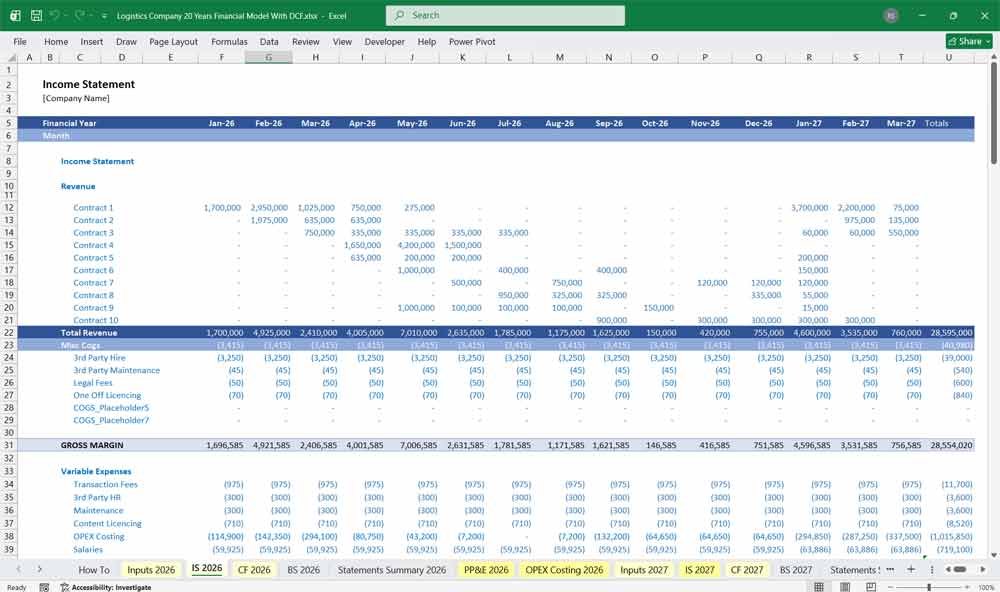
Task: Show more sheet tabs via ellipsis
Action: pyautogui.click(x=890, y=569)
